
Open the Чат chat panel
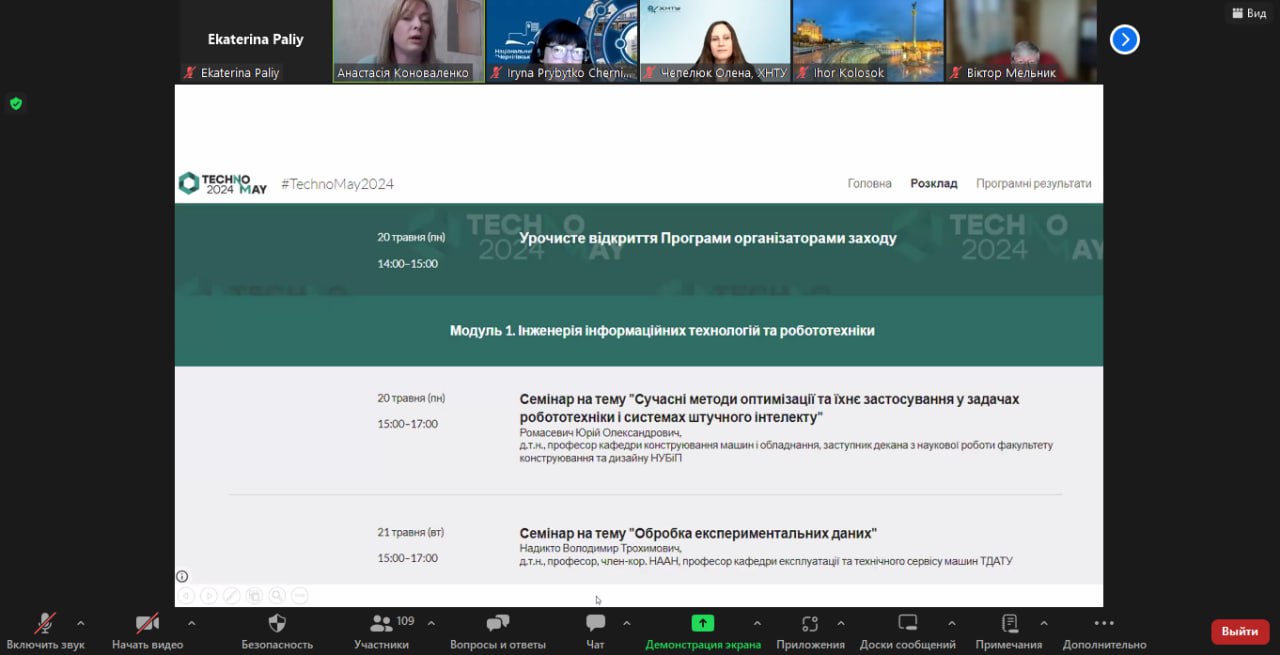595,632
